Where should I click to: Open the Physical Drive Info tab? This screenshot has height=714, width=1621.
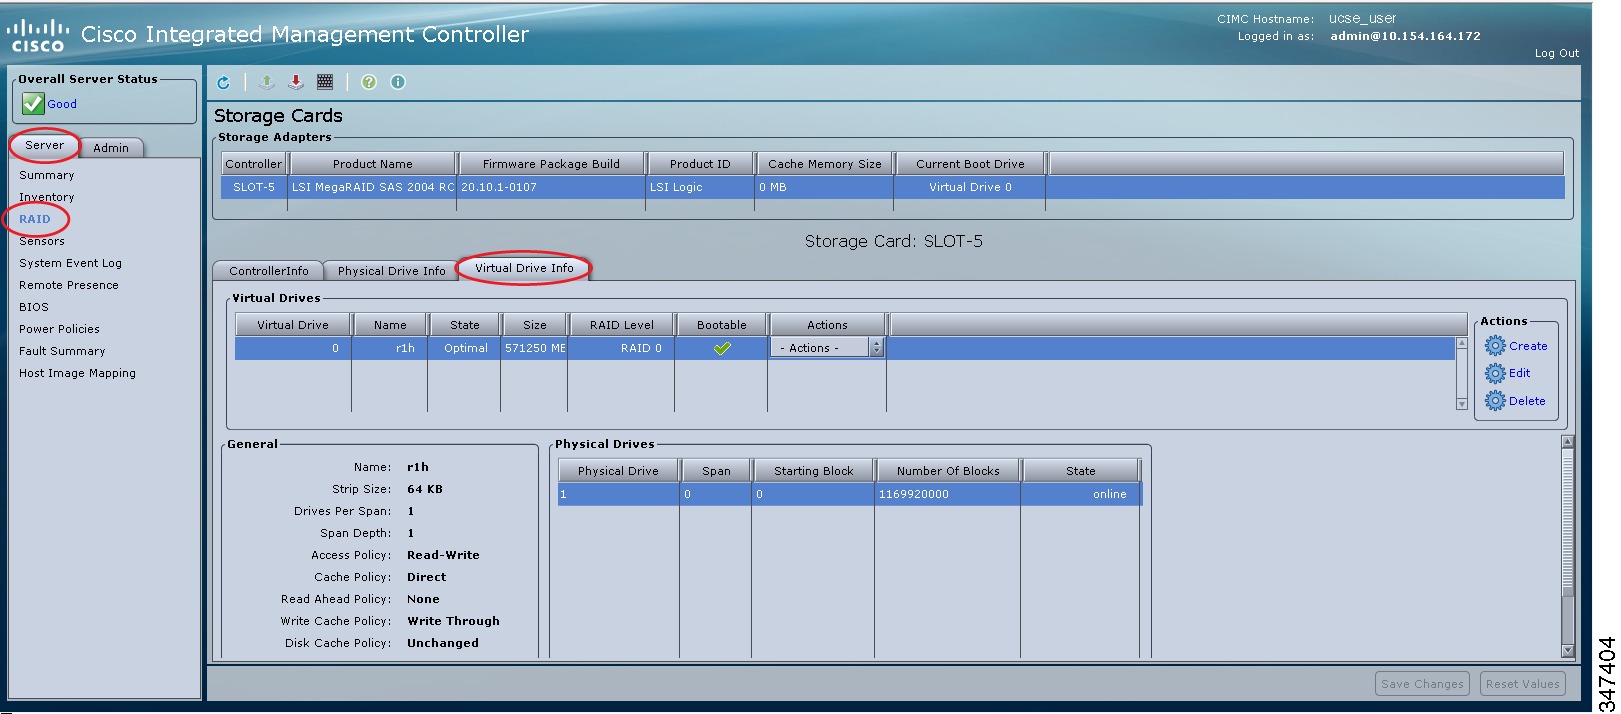point(391,271)
